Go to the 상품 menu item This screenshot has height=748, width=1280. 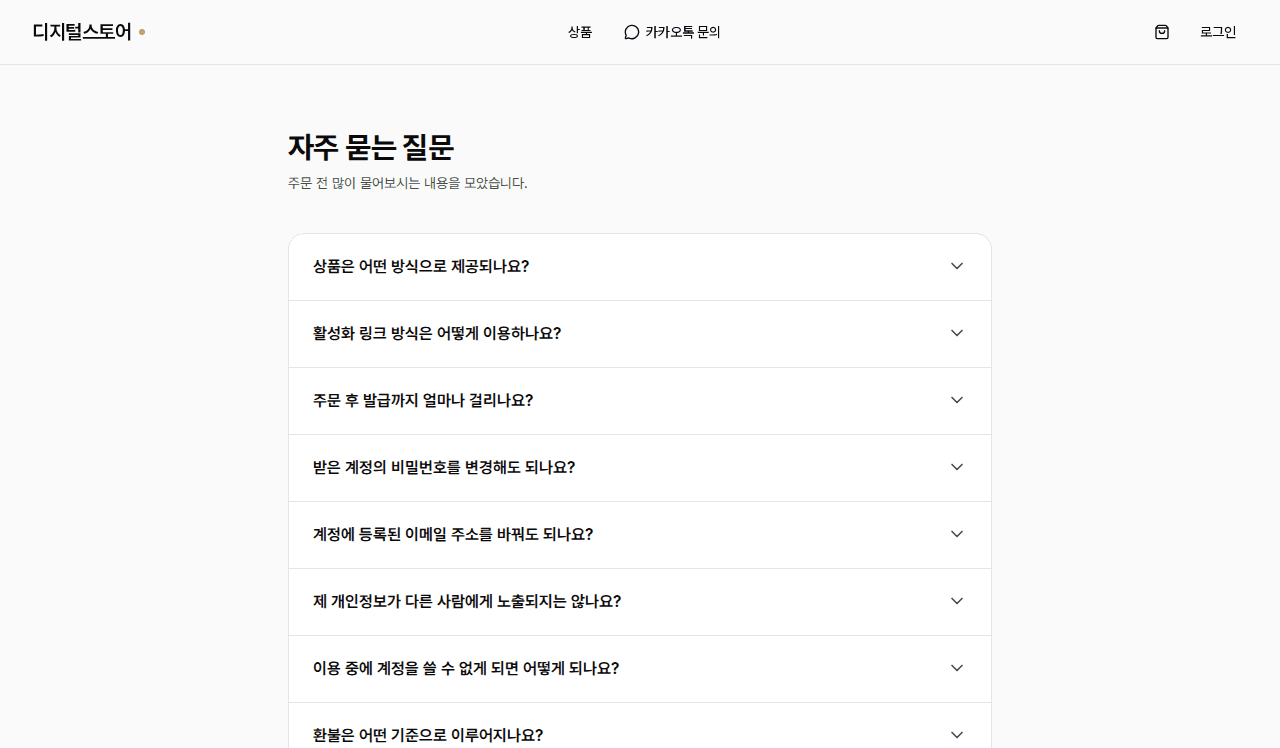(x=580, y=32)
